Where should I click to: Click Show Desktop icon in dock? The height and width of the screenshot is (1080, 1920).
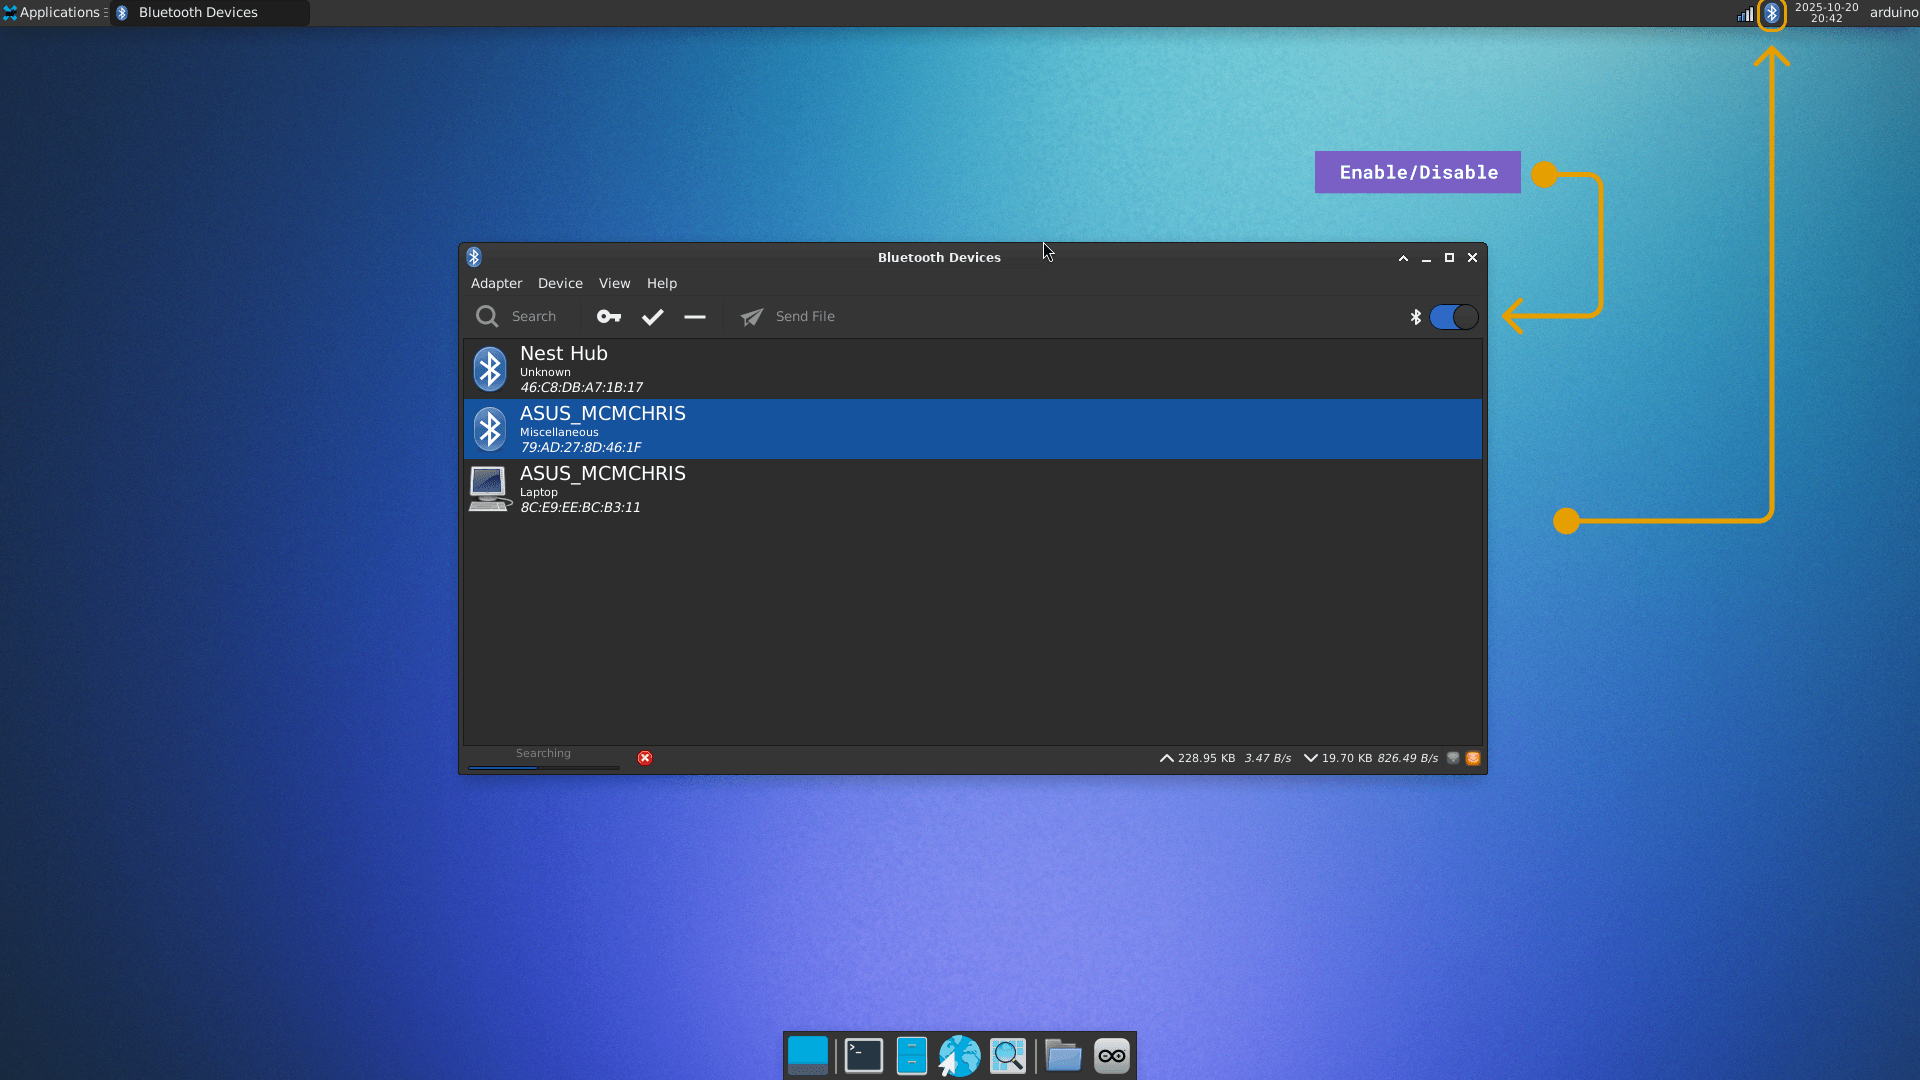tap(808, 1056)
